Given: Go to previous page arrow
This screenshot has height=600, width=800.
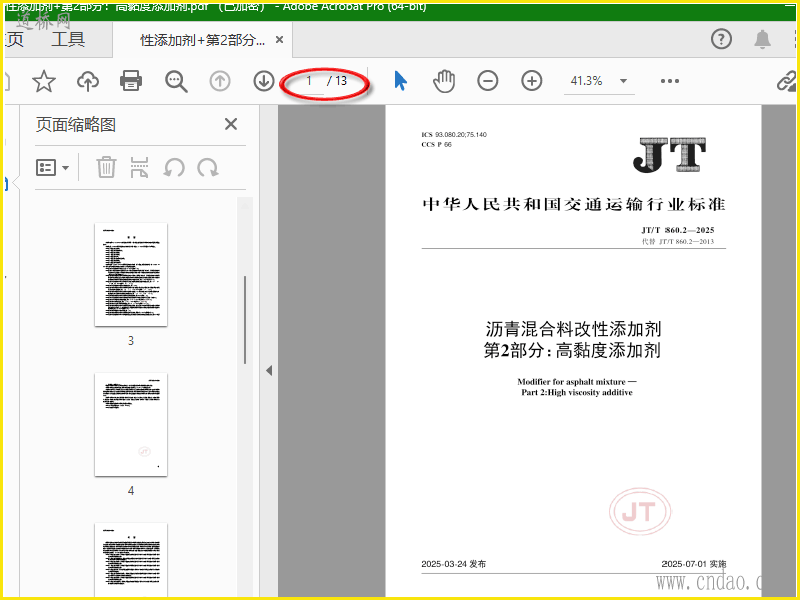Looking at the screenshot, I should click(220, 81).
